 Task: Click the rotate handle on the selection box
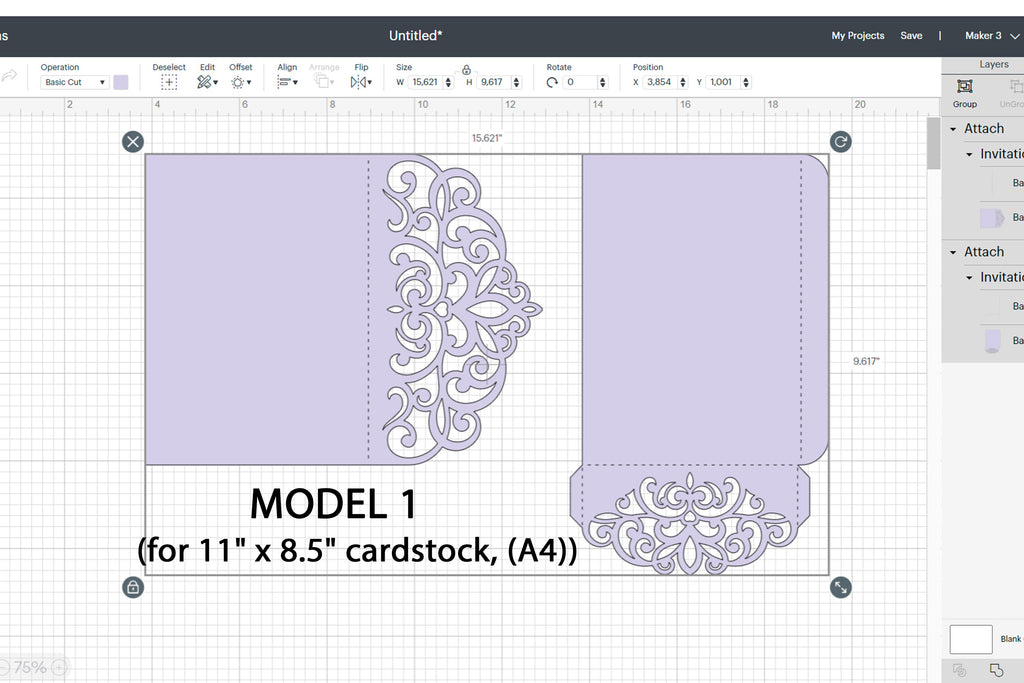841,142
